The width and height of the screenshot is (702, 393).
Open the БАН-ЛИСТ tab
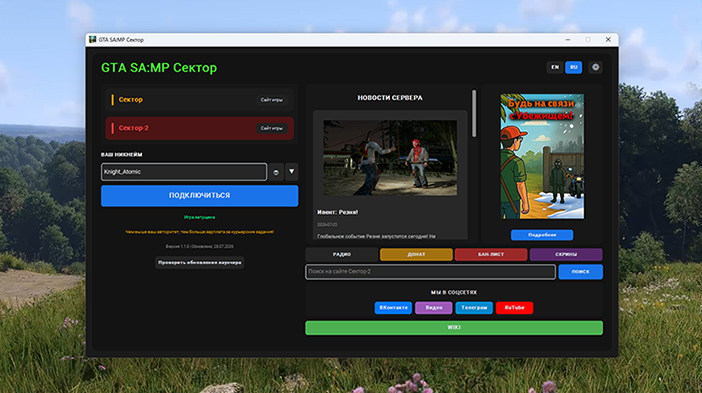(491, 254)
